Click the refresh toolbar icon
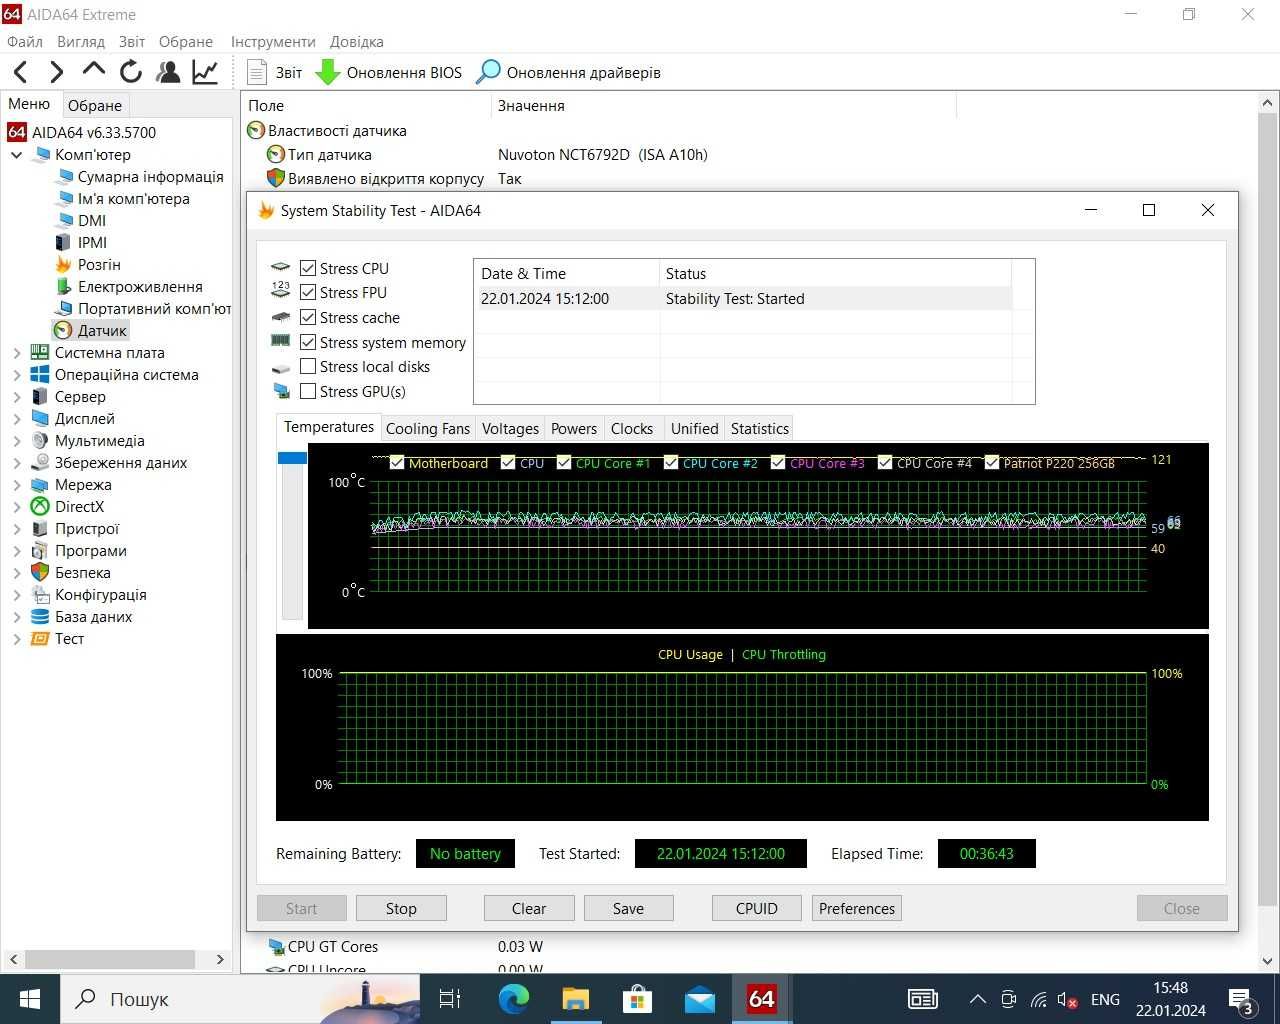This screenshot has height=1024, width=1280. tap(131, 72)
